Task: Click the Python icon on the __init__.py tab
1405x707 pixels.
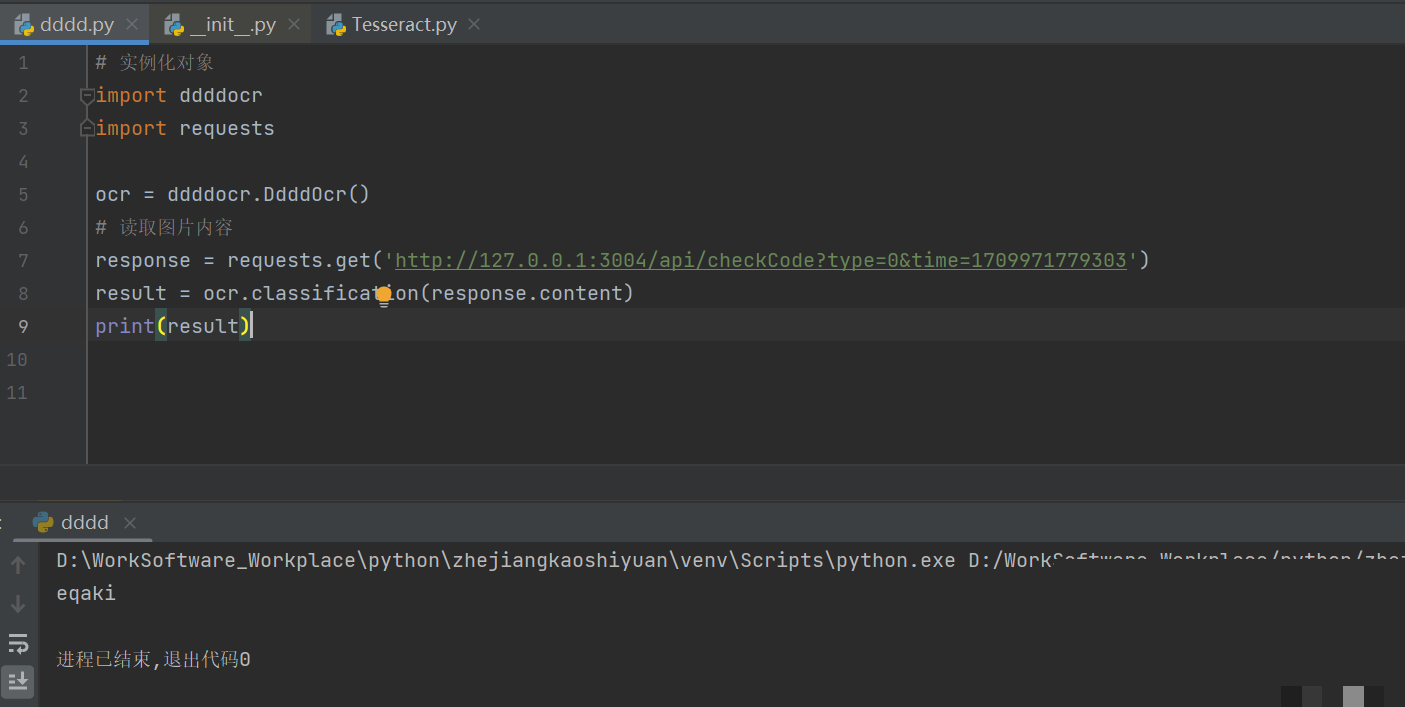Action: pos(174,25)
